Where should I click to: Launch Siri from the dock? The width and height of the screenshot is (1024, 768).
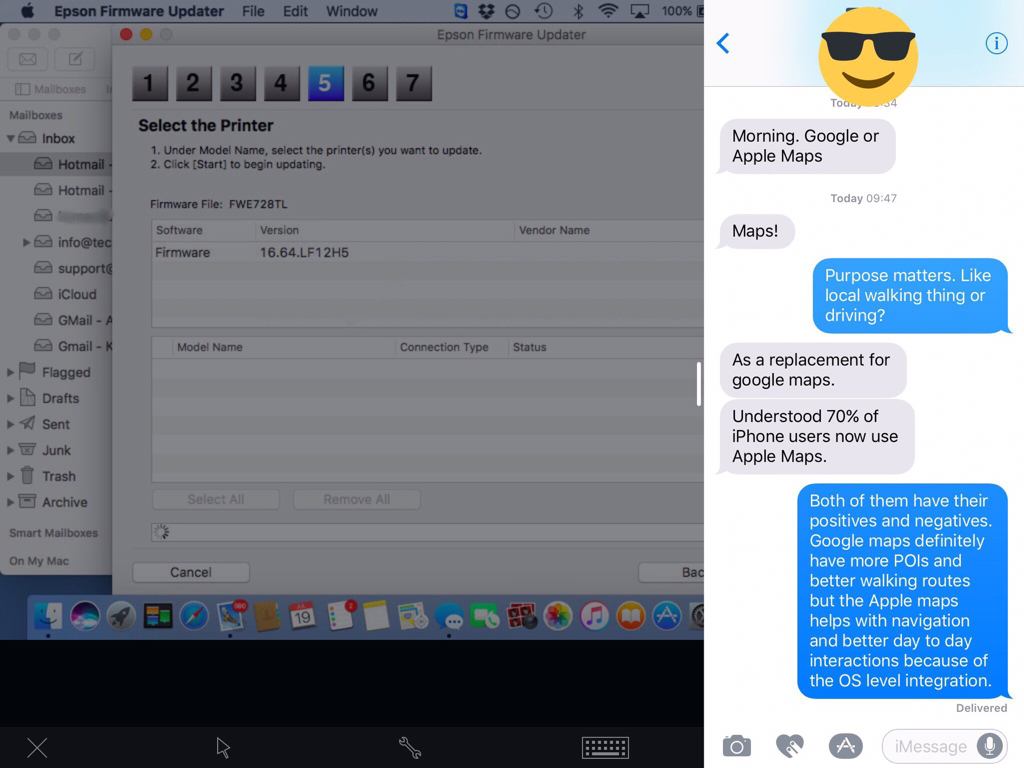click(x=85, y=615)
